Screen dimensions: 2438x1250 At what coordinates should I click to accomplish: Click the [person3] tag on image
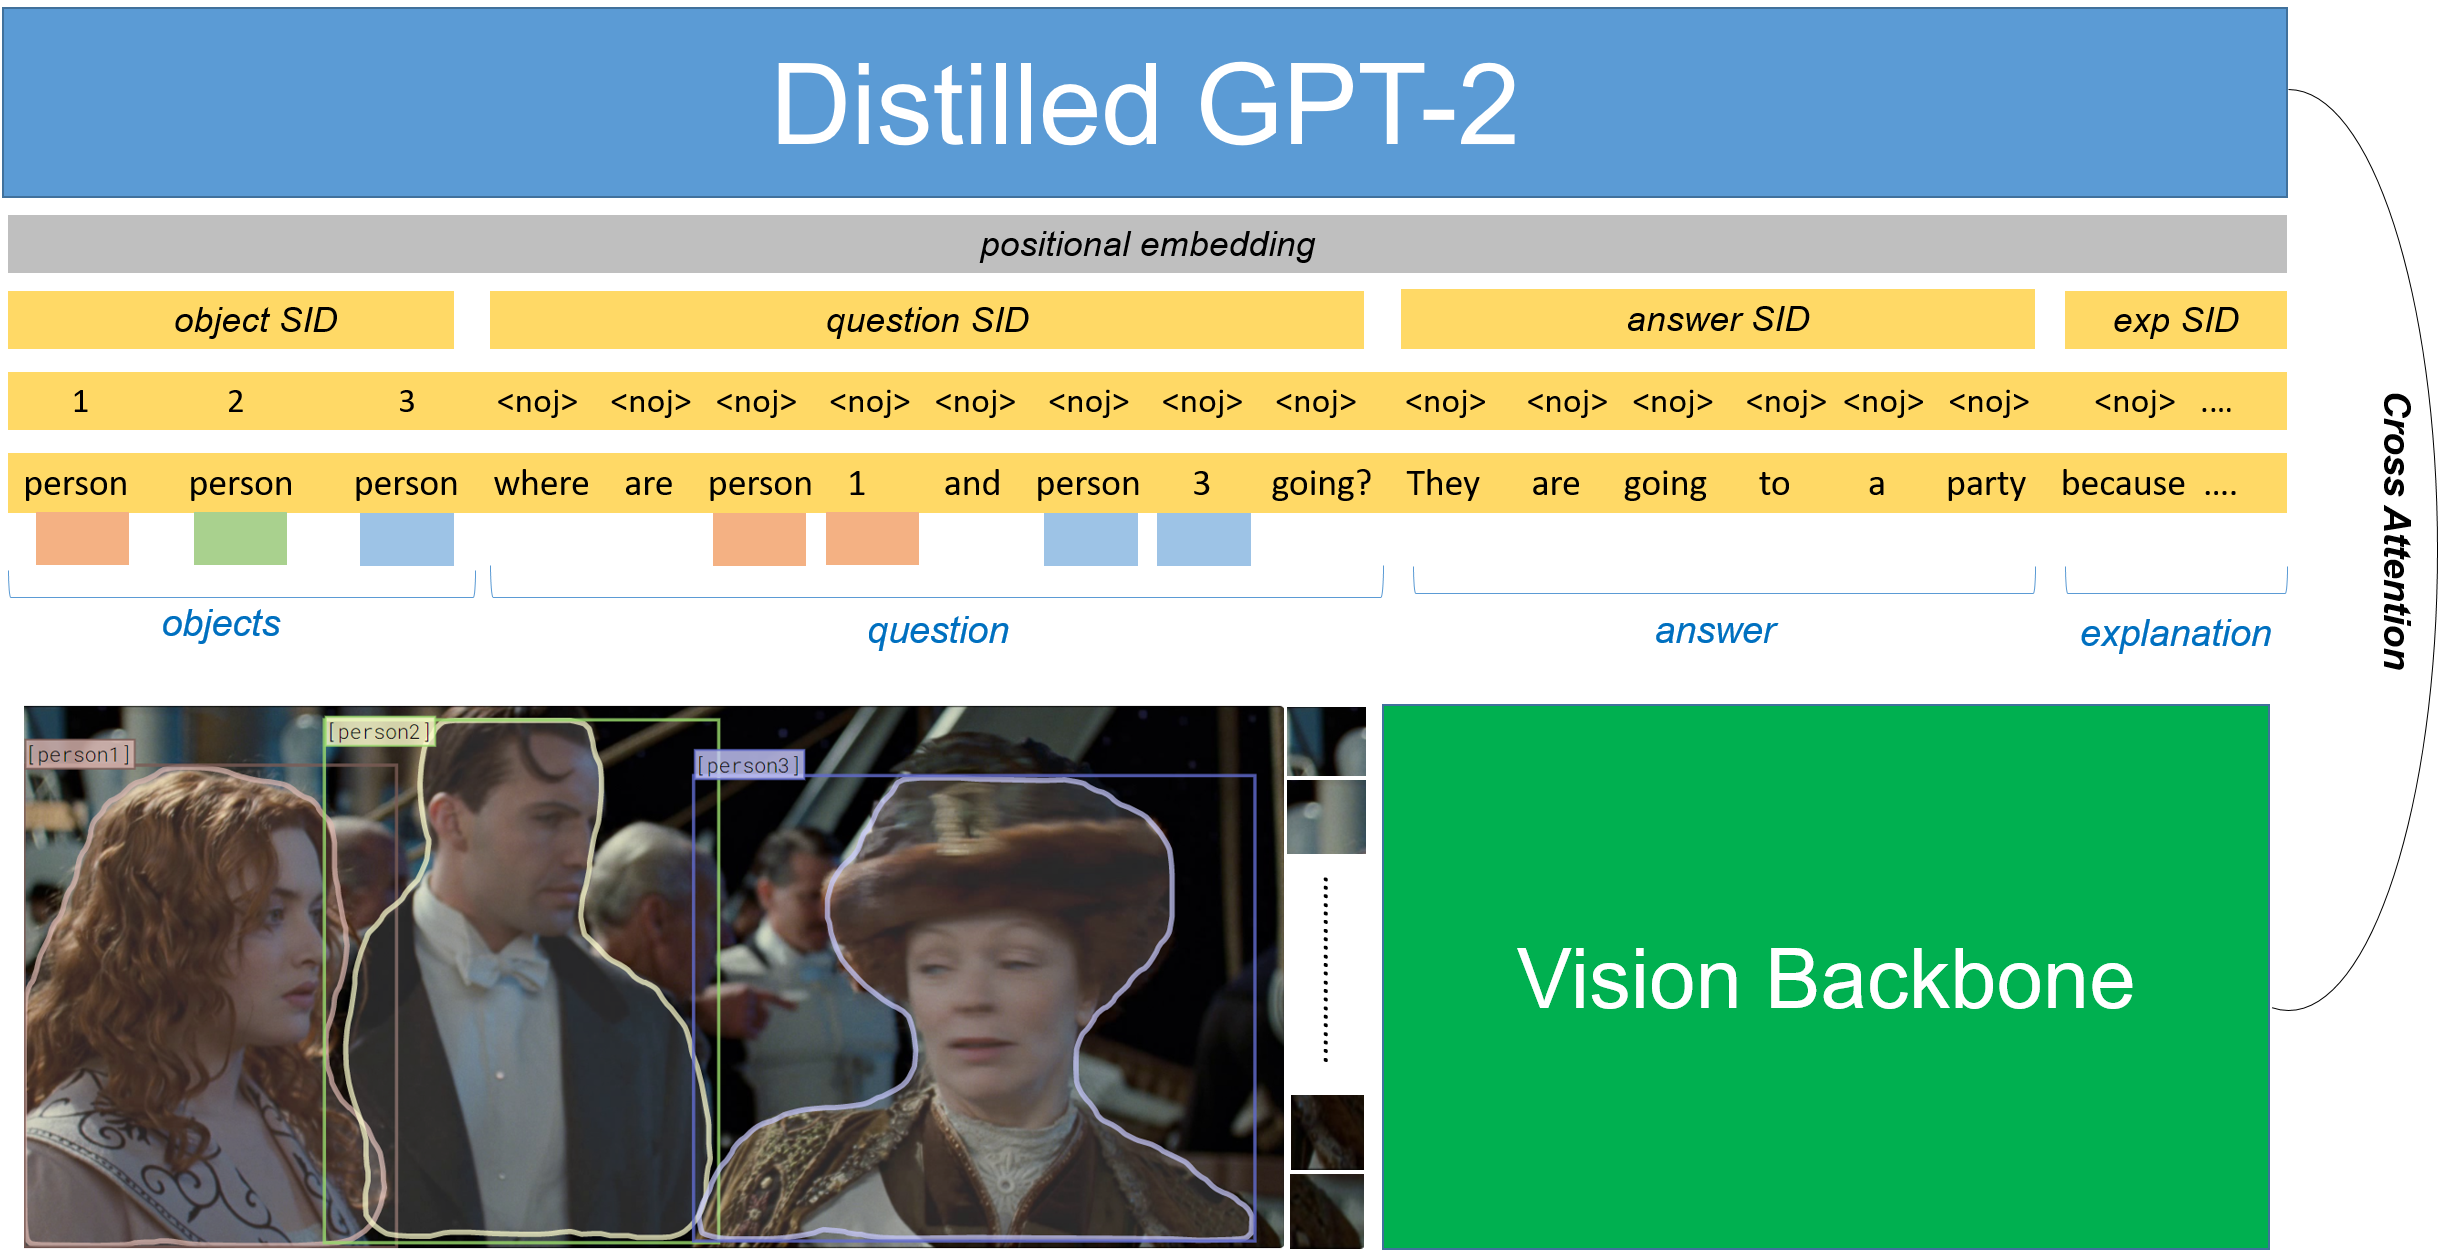pyautogui.click(x=749, y=765)
